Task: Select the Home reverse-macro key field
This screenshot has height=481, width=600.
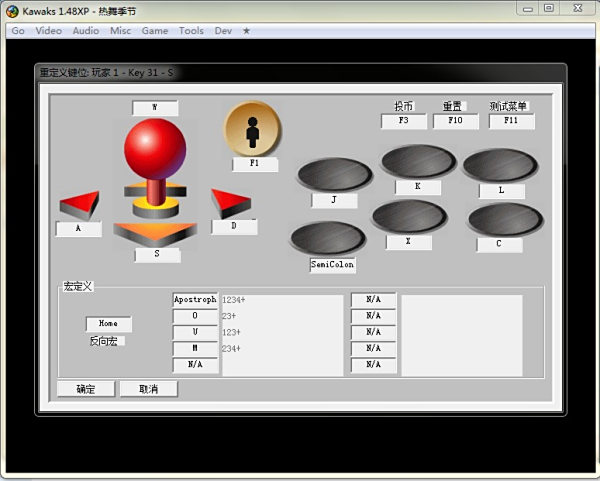Action: point(109,324)
